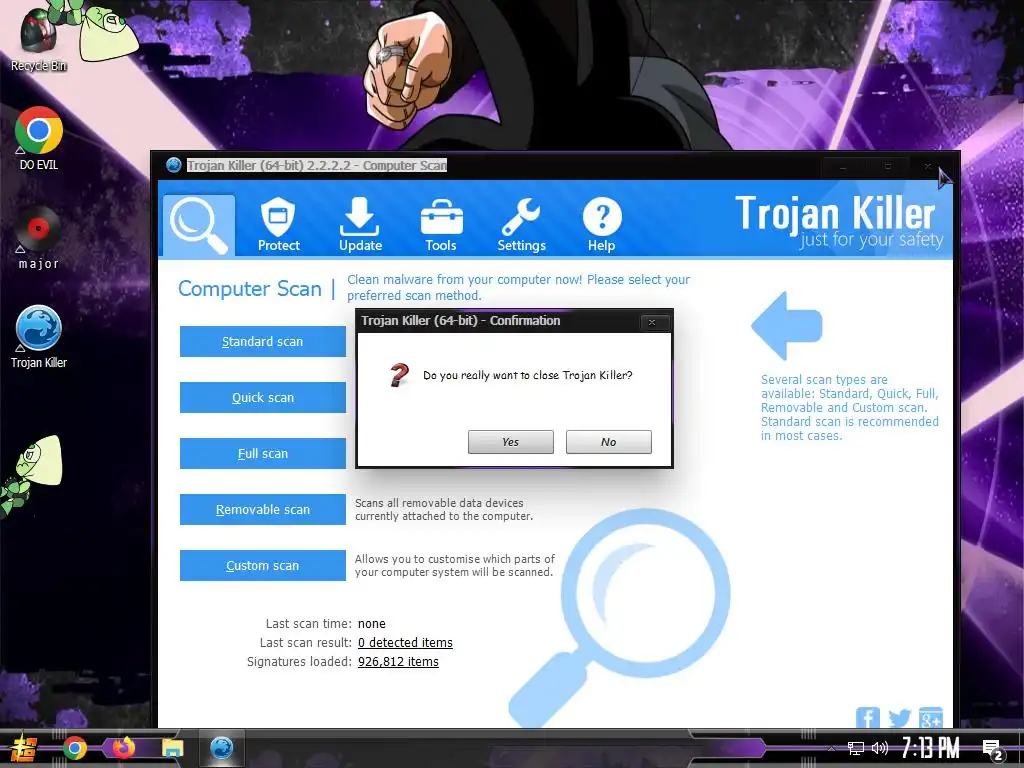
Task: Close the Confirmation dialog with X
Action: (652, 322)
